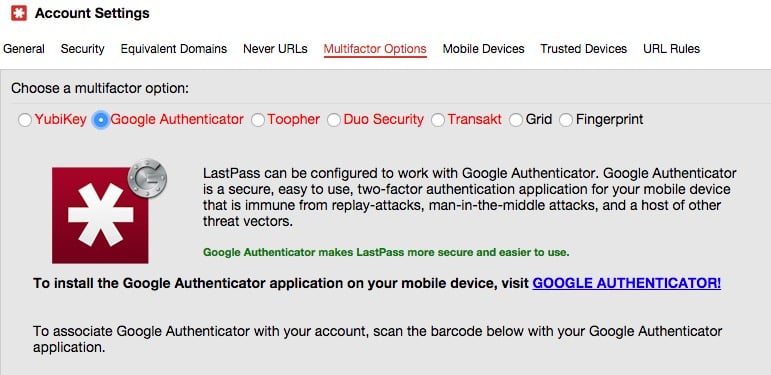Viewport: 771px width, 375px height.
Task: Open the URL Rules tab
Action: pos(671,49)
